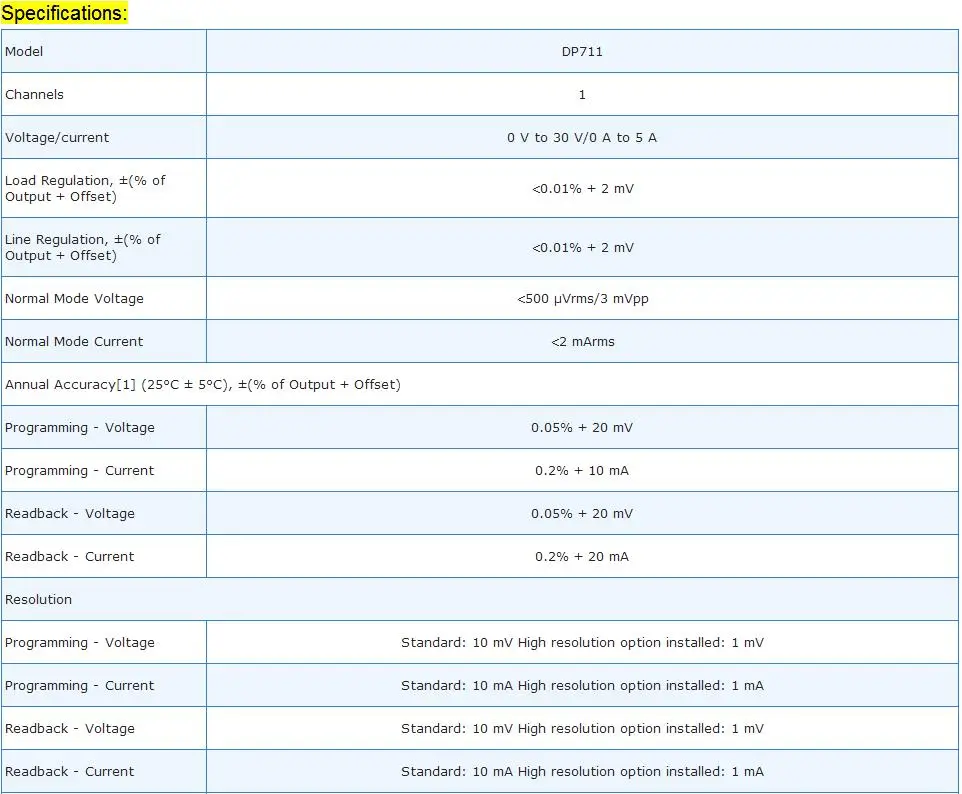This screenshot has height=794, width=962.
Task: Select the Normal Mode Voltage label
Action: click(74, 299)
